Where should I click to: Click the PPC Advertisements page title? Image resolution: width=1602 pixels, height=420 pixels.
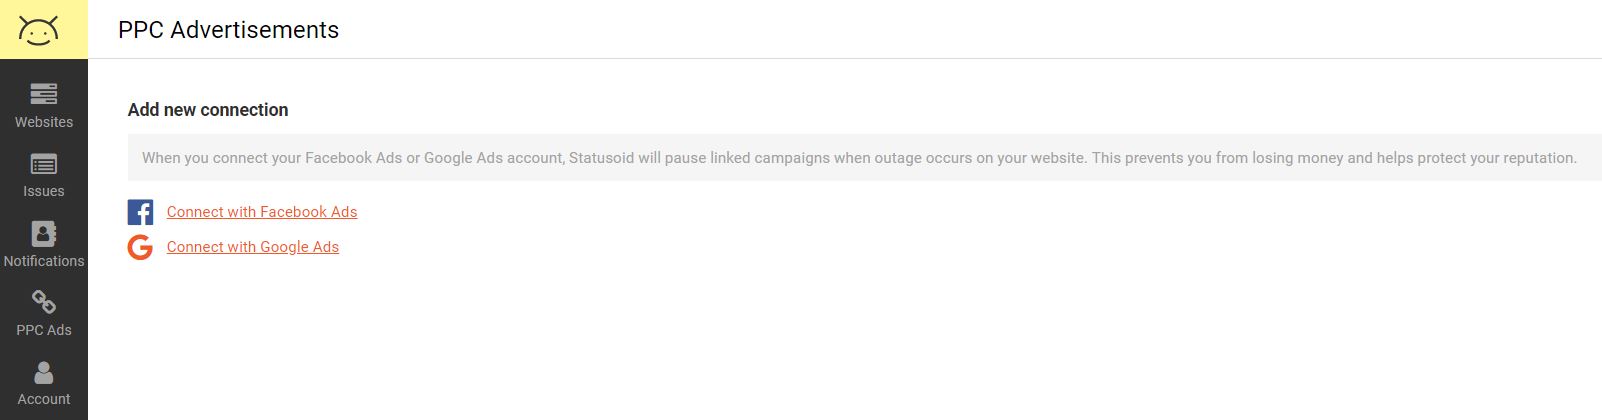point(228,30)
